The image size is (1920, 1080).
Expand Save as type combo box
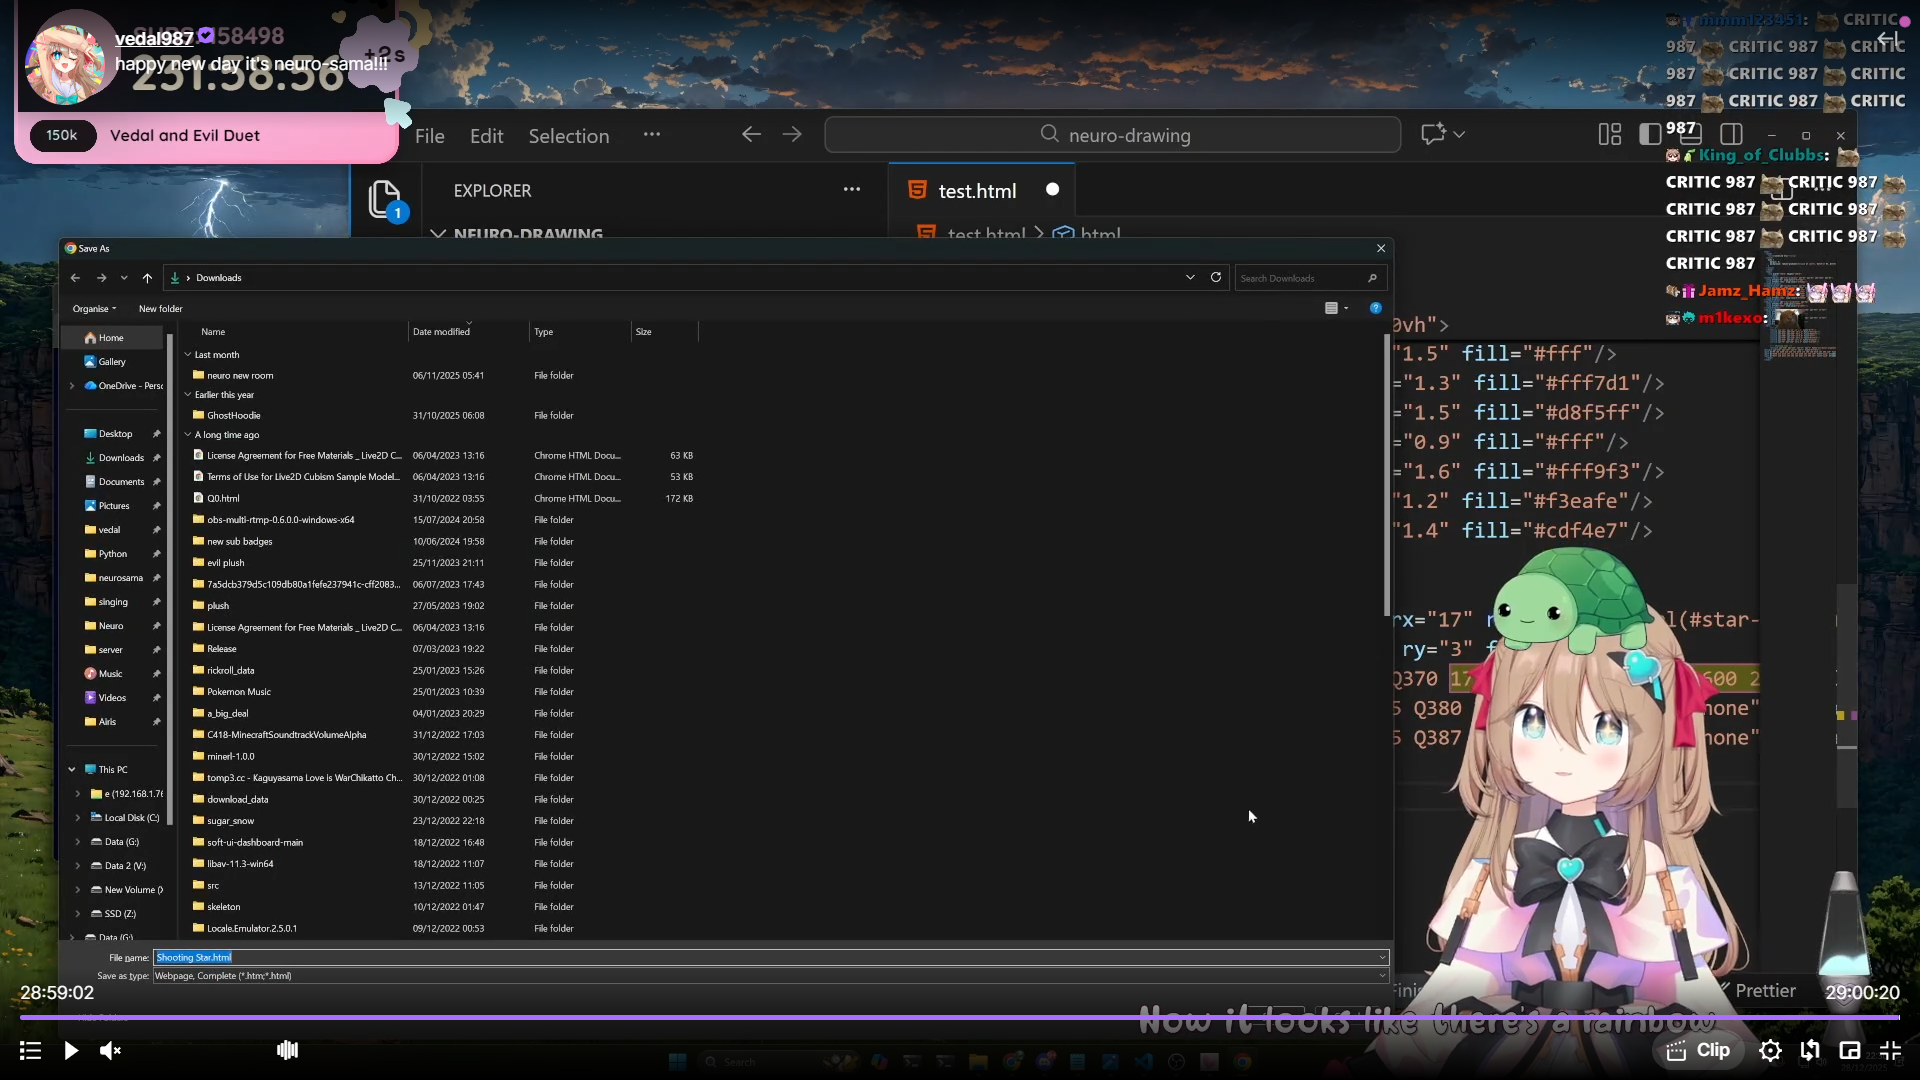point(1382,976)
